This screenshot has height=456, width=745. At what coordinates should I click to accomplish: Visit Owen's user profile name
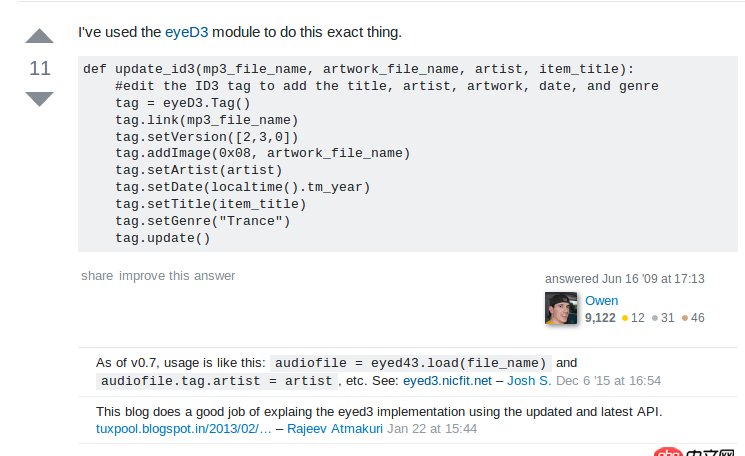point(601,300)
